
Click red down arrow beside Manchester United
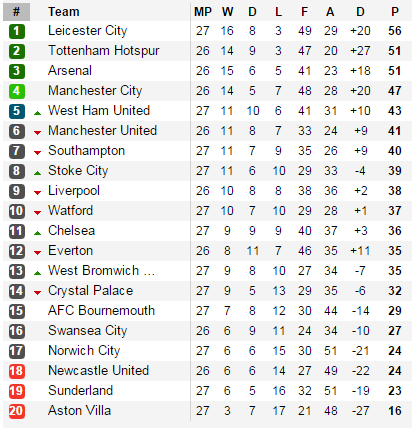pyautogui.click(x=37, y=133)
